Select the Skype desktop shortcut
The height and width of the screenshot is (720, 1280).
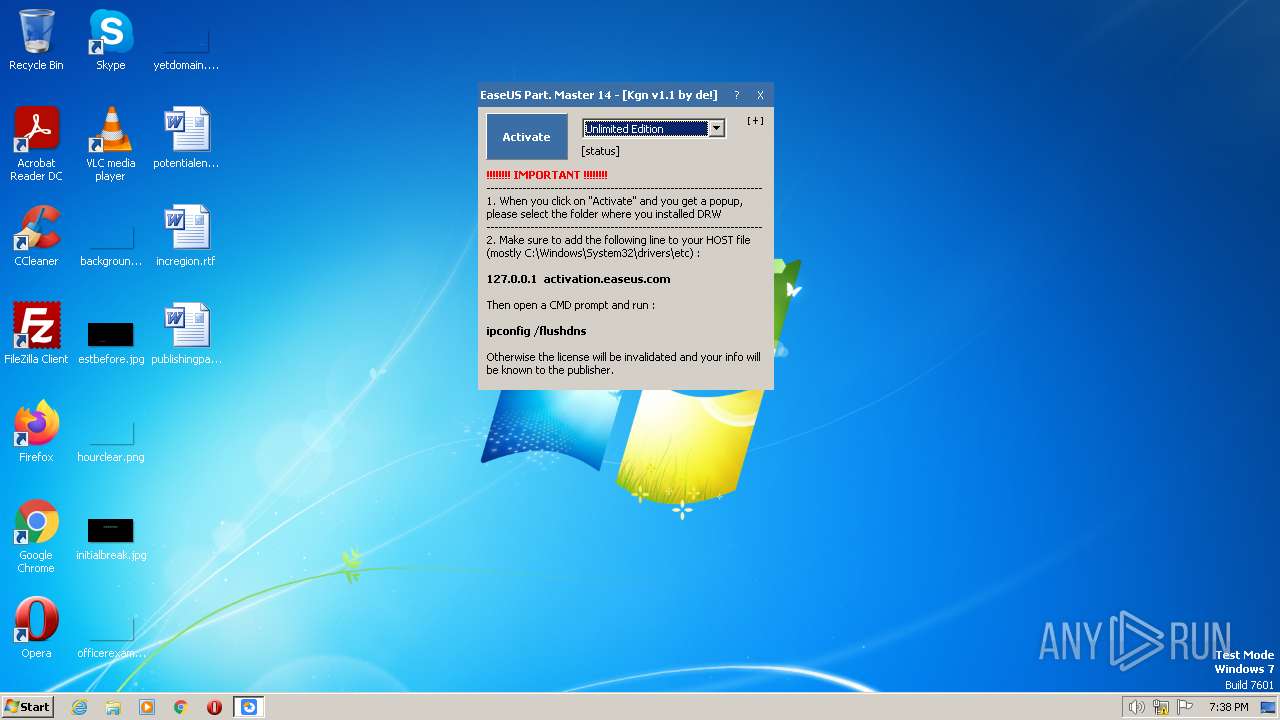[x=110, y=40]
